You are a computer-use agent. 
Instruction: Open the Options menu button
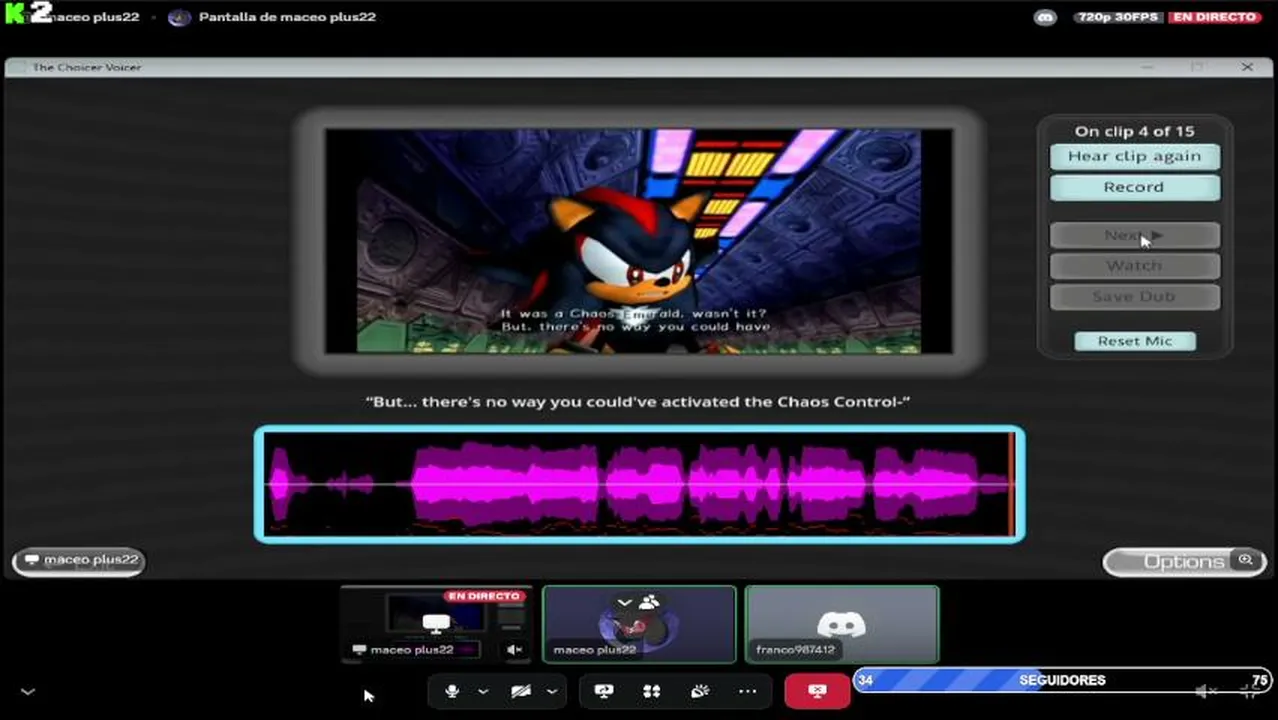point(1184,562)
